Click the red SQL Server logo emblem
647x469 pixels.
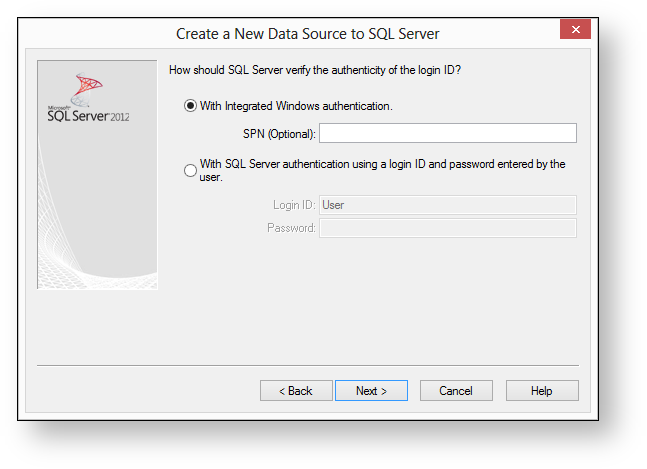pos(89,87)
